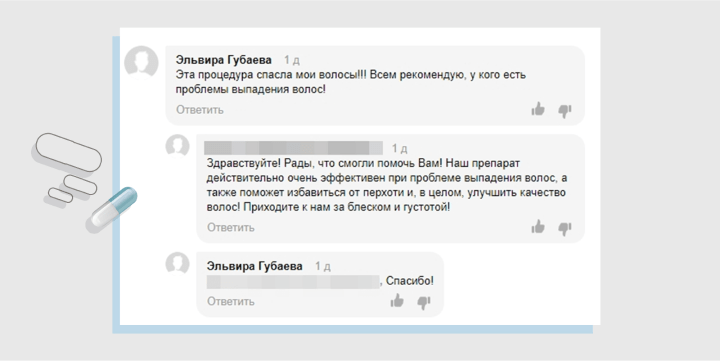The height and width of the screenshot is (361, 720).
Task: Open Эльвира Губаева profile in Спасибо! comment
Action: [254, 266]
